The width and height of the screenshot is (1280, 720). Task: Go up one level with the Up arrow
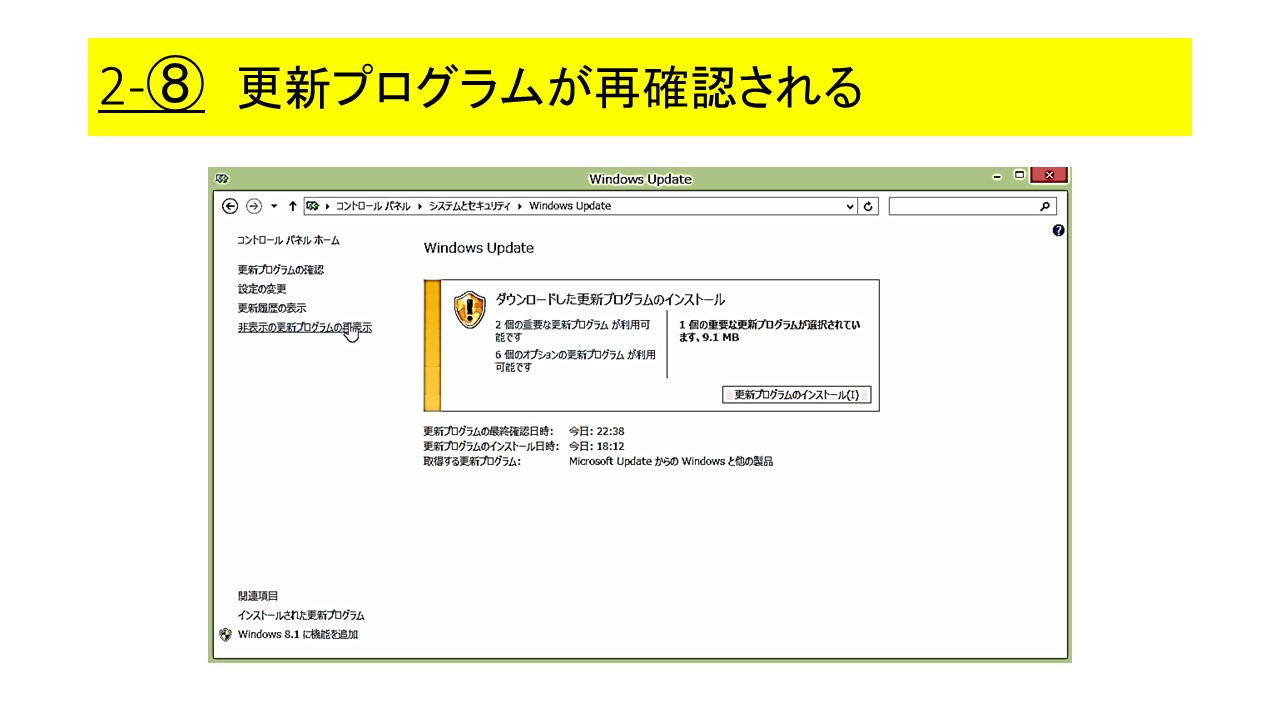(292, 206)
